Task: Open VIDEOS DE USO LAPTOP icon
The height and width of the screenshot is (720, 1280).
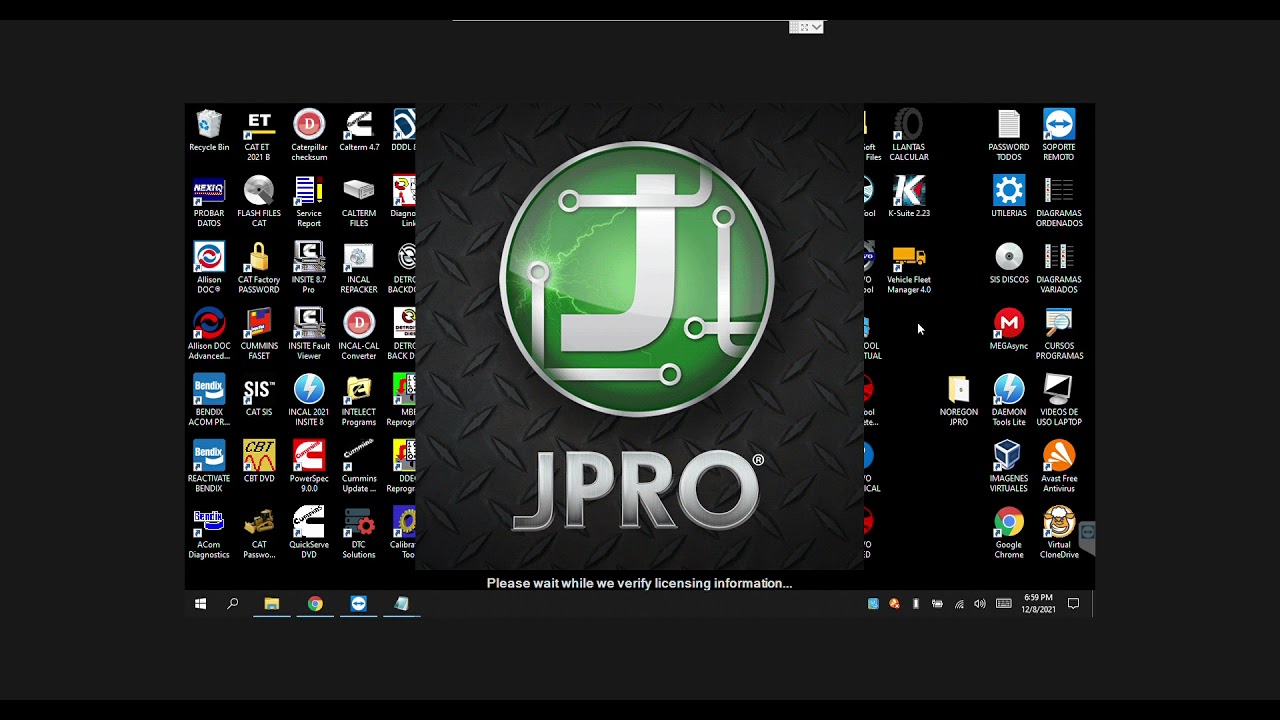Action: [x=1059, y=400]
